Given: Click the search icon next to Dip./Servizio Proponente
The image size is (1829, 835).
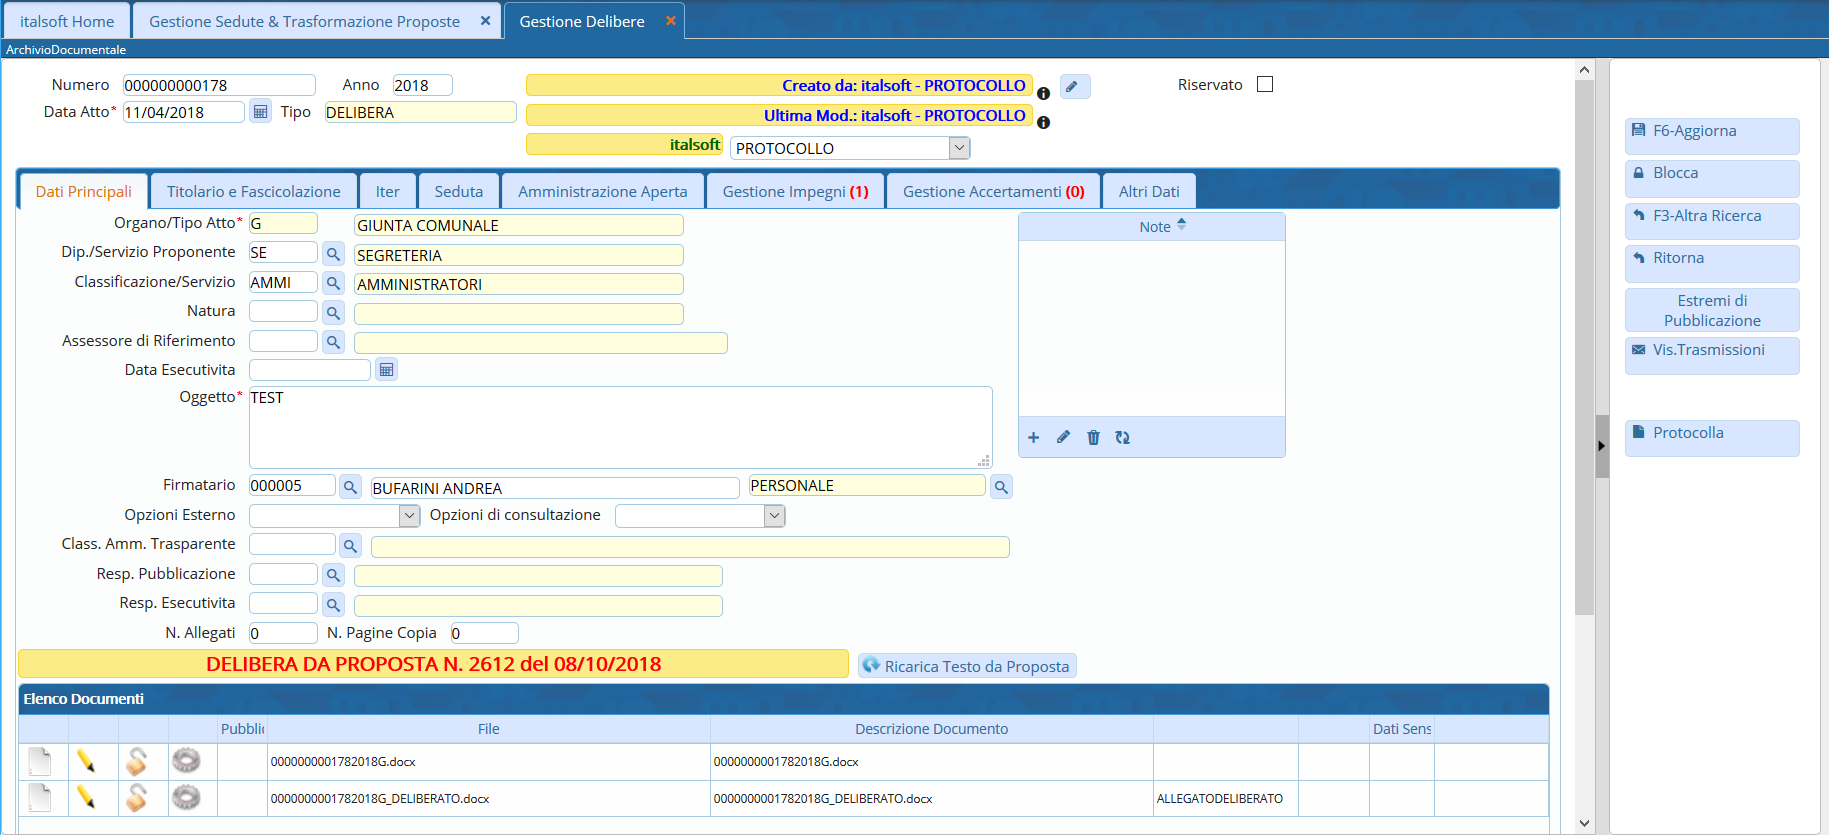Looking at the screenshot, I should pyautogui.click(x=334, y=254).
